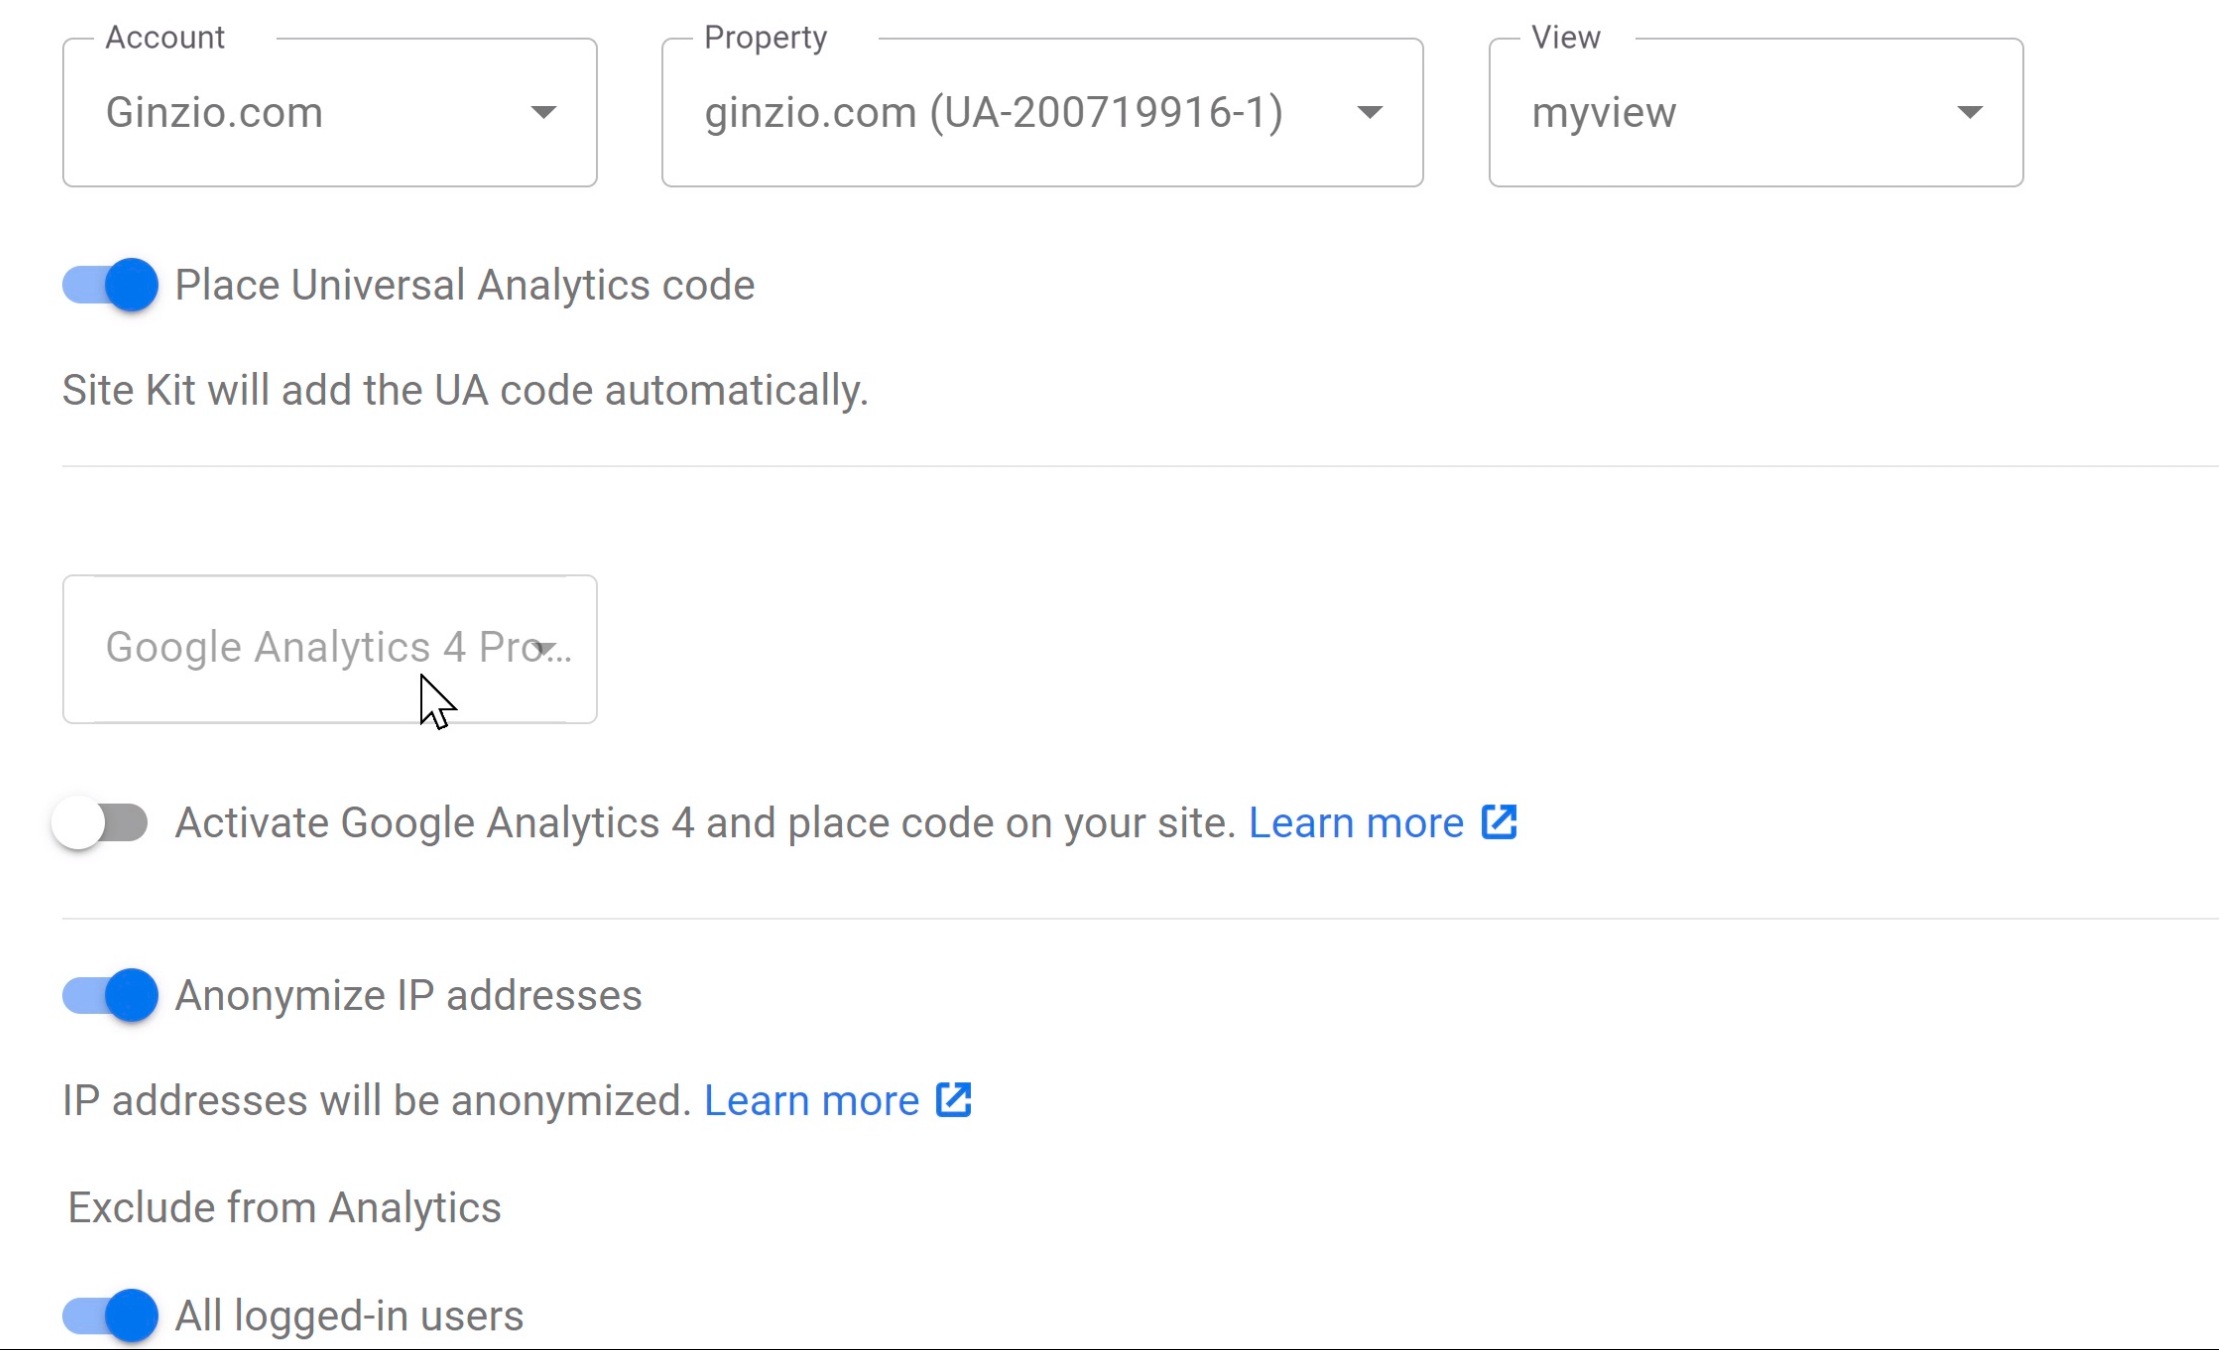Select the myview value in the View field
Image resolution: width=2219 pixels, height=1350 pixels.
tap(1602, 112)
